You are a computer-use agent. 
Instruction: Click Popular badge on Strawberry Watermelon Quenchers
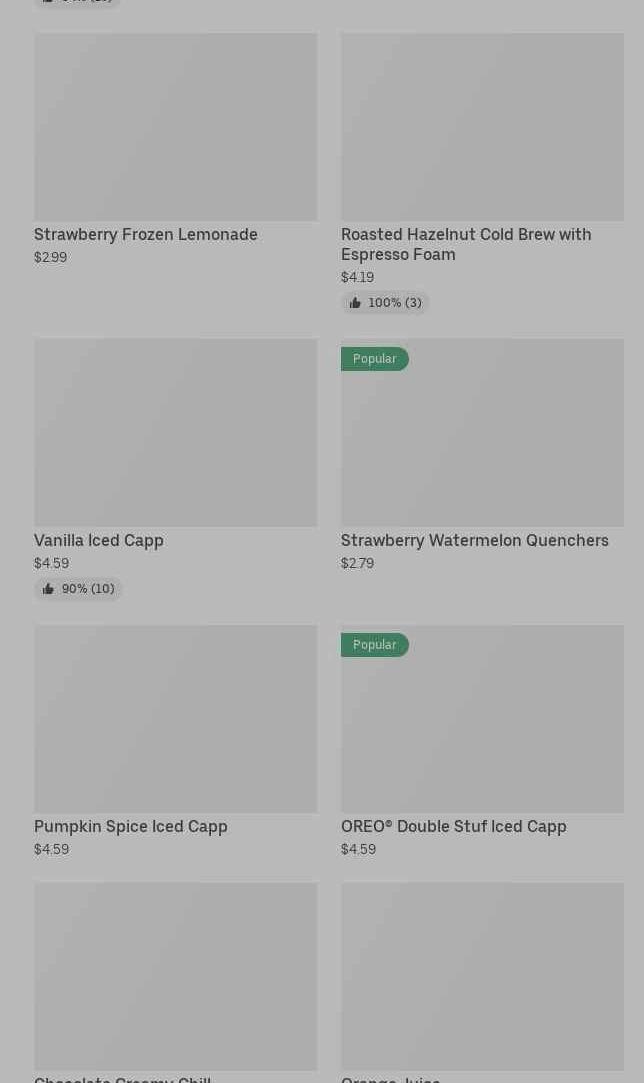point(374,359)
